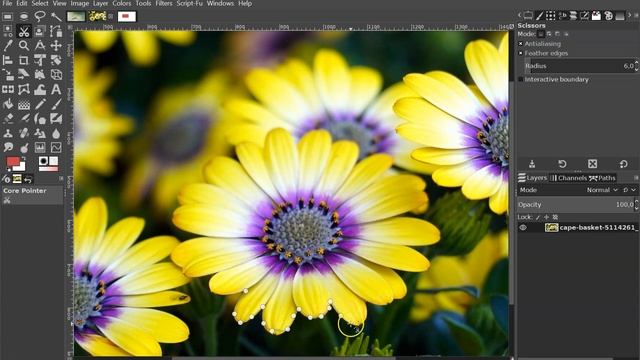Screen dimensions: 640x360
Task: Hide the cape-basket layer with eye icon
Action: pyautogui.click(x=523, y=228)
